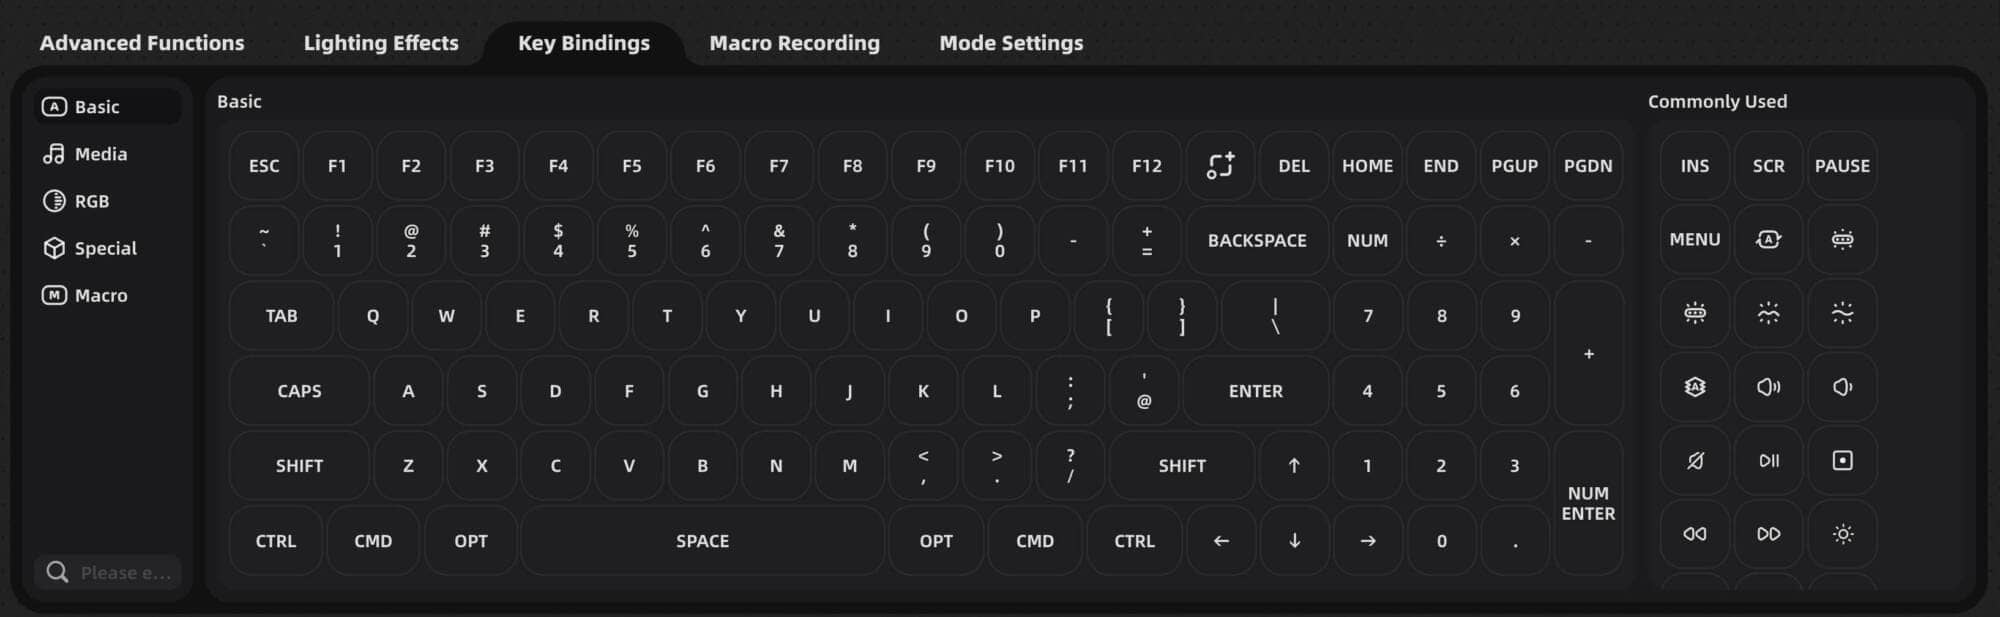Click the MENU key in Commonly Used

coord(1694,240)
